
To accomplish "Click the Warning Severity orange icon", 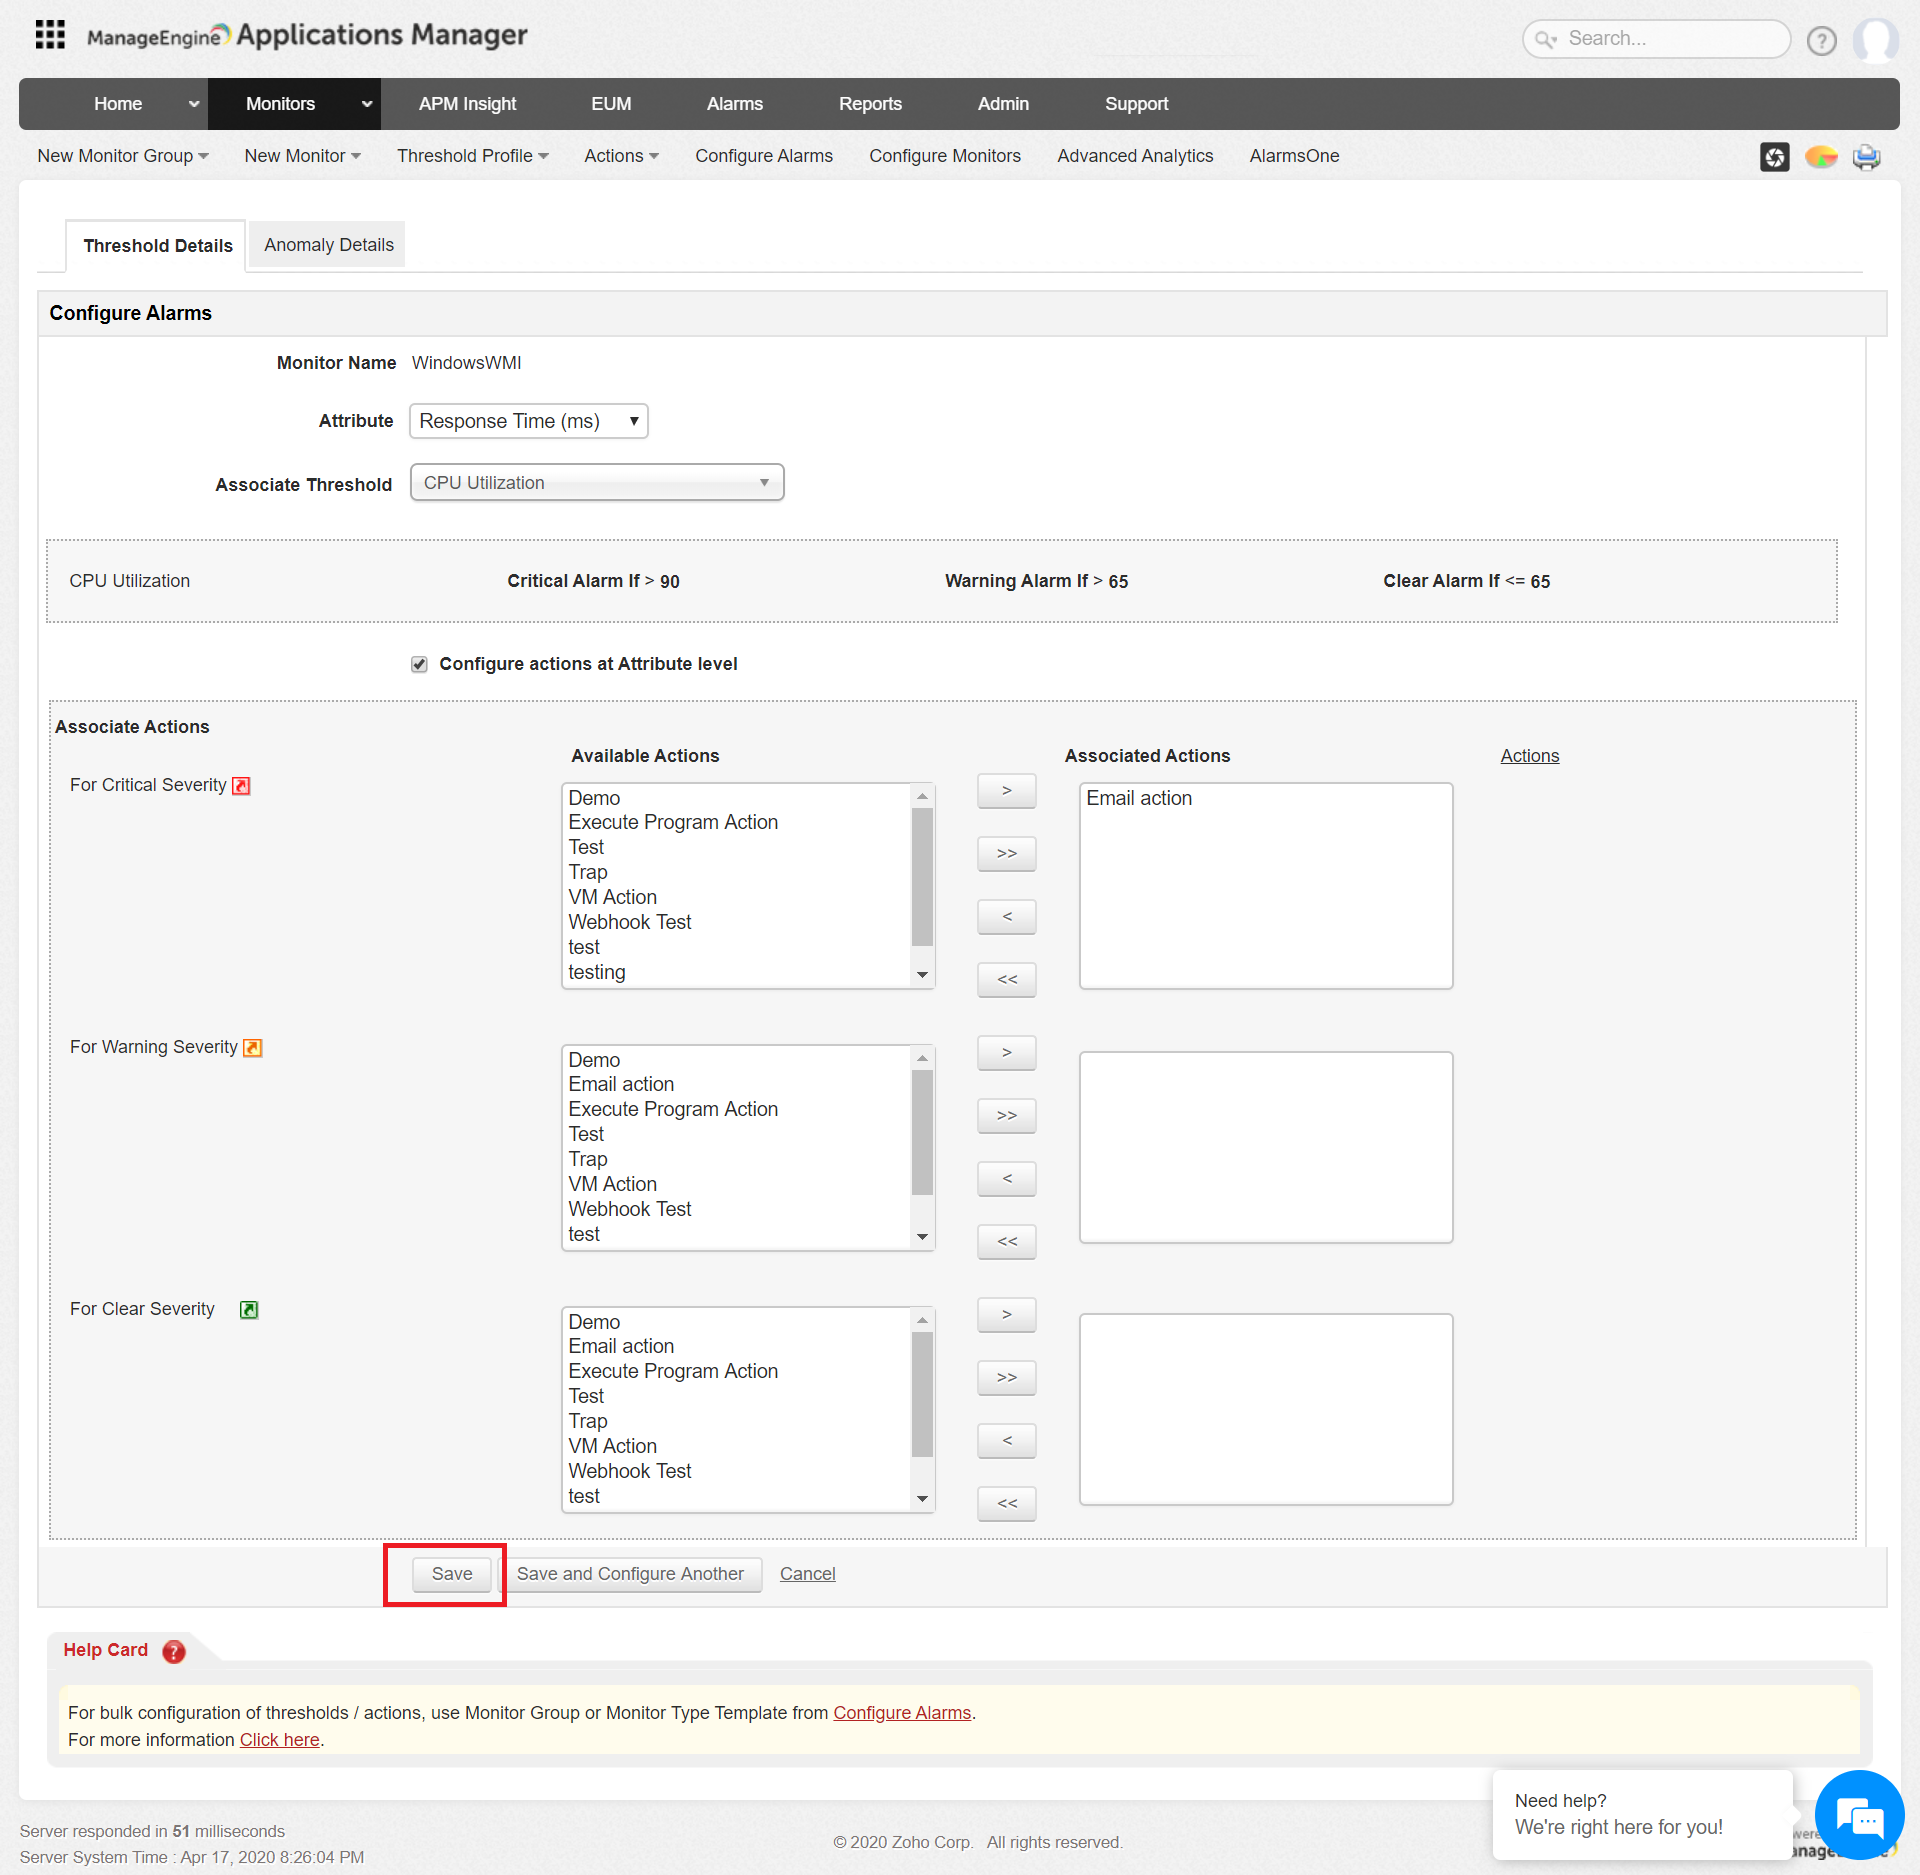I will [x=253, y=1048].
